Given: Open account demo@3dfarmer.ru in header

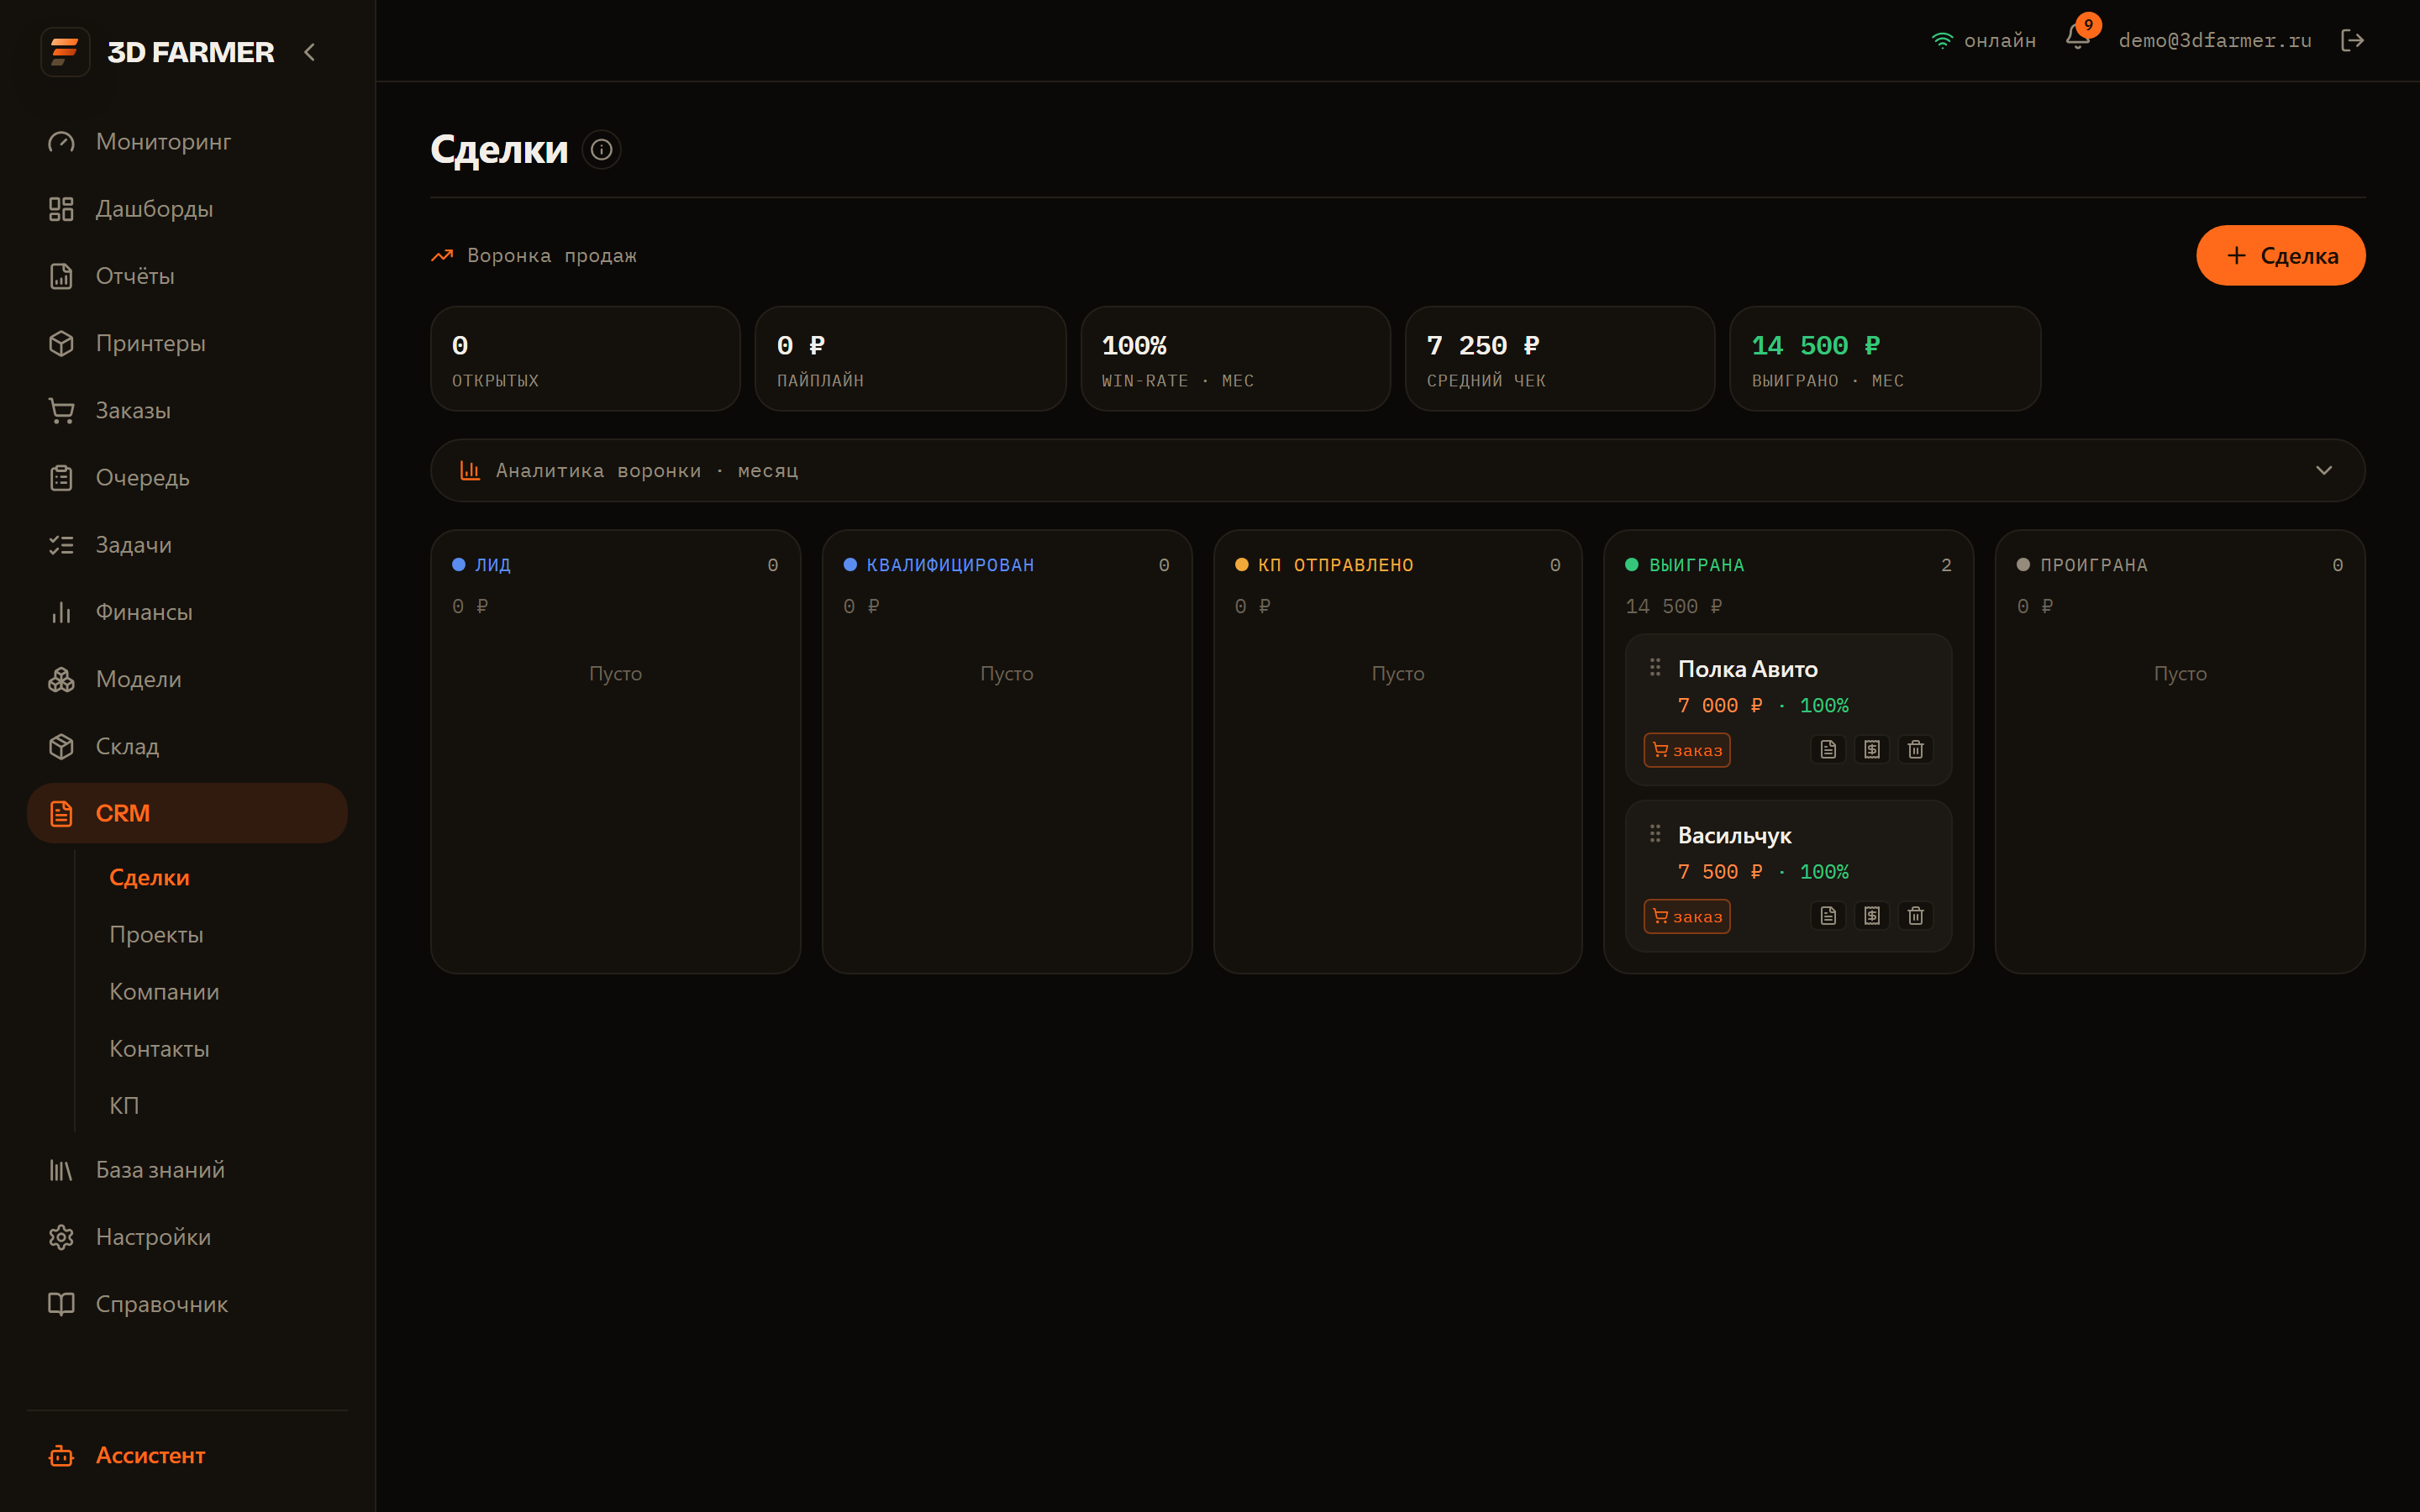Looking at the screenshot, I should tap(2214, 40).
